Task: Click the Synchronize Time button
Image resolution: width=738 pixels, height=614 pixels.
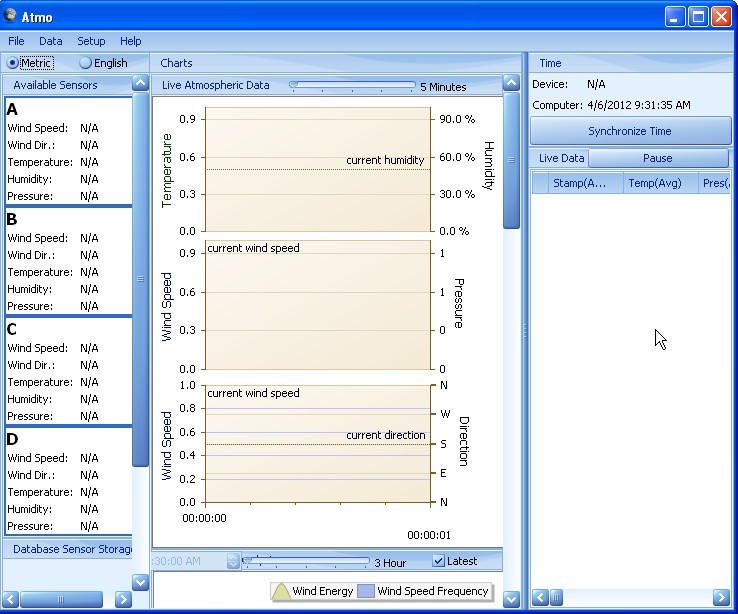Action: [x=630, y=131]
